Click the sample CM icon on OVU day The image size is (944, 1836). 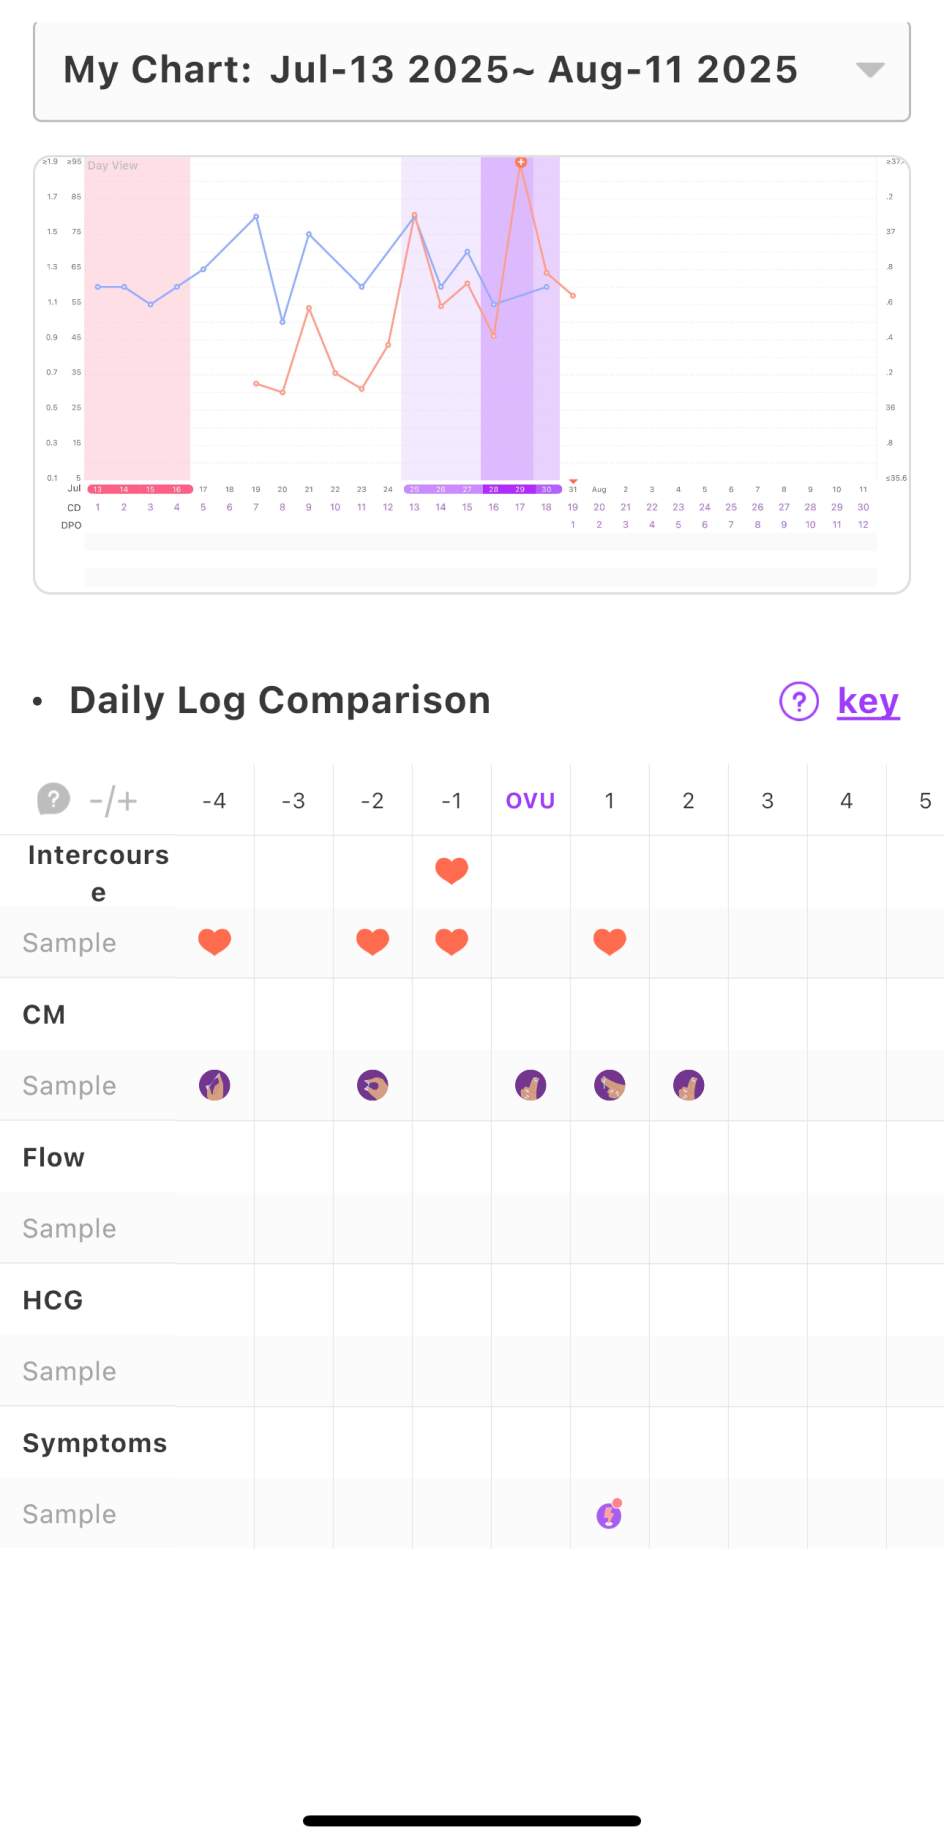point(531,1085)
